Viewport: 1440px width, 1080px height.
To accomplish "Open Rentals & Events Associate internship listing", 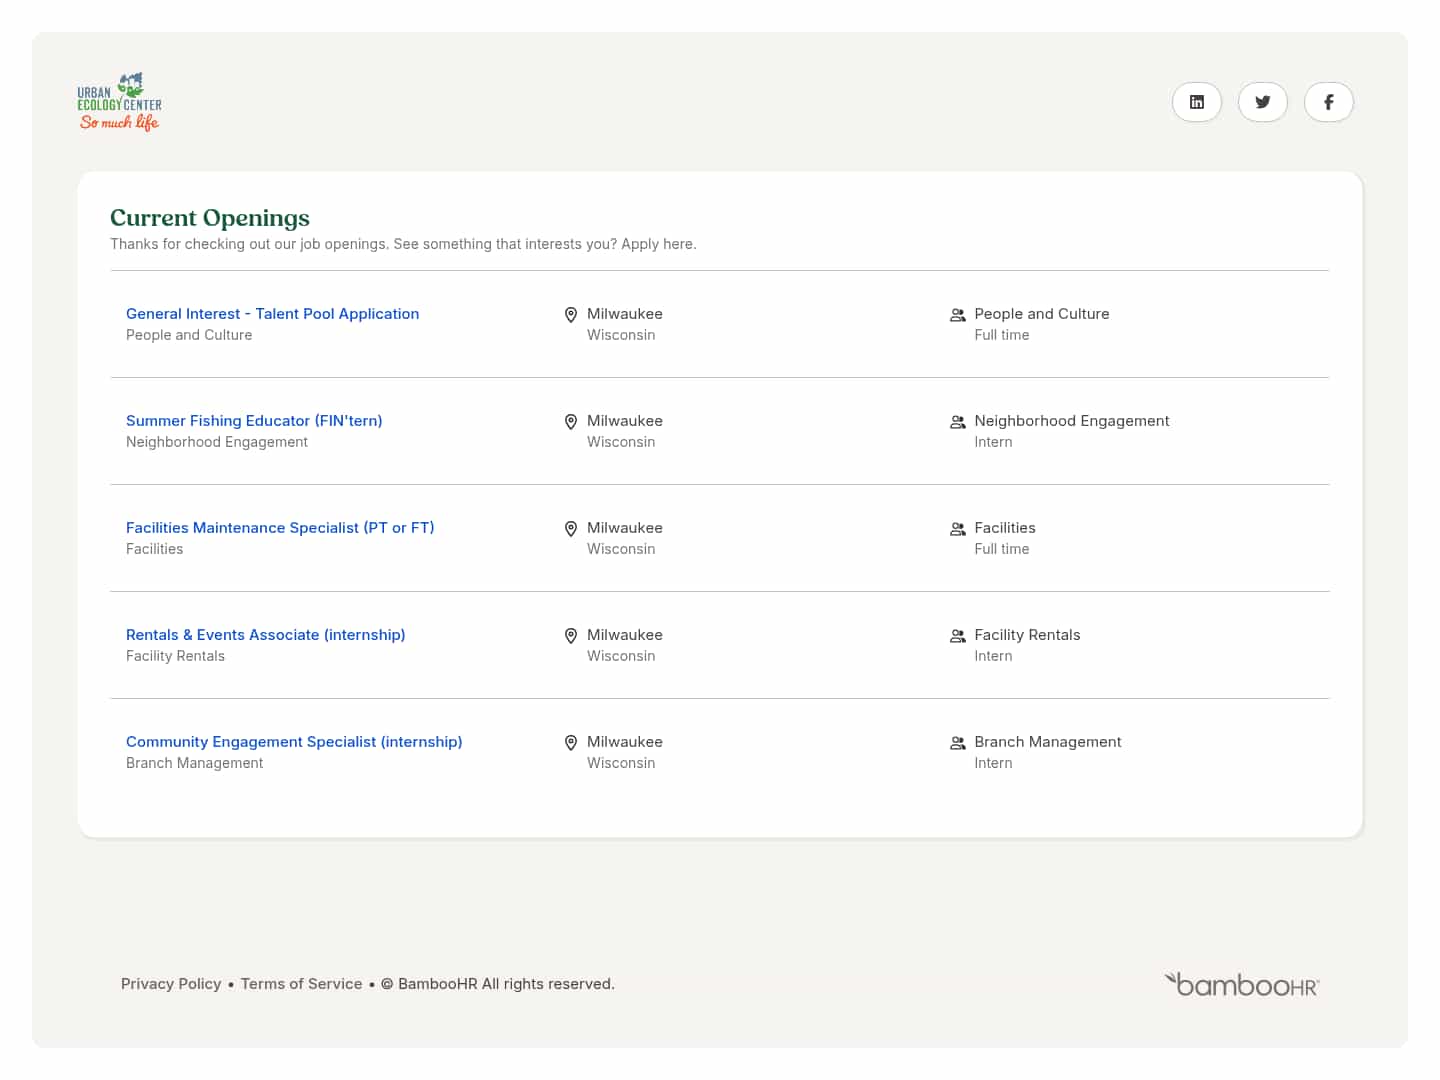I will pyautogui.click(x=265, y=635).
